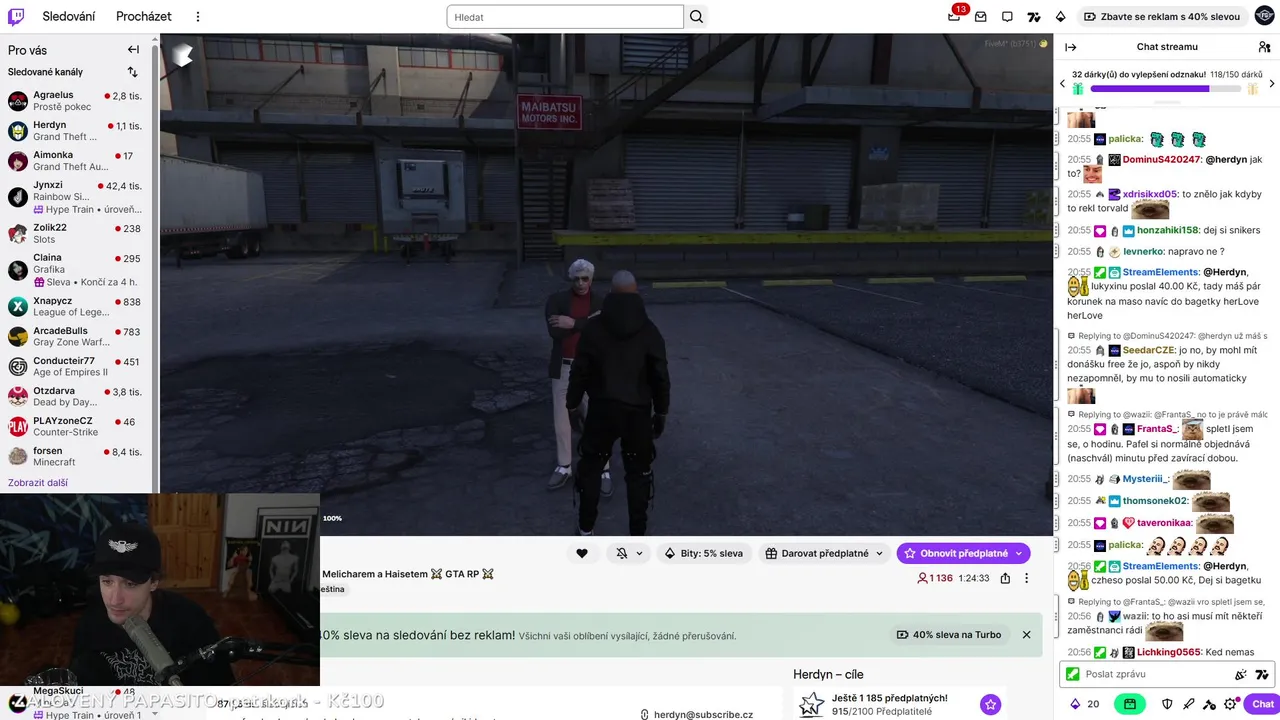Open the Twitch home logo
Image resolution: width=1280 pixels, height=720 pixels.
pos(17,16)
